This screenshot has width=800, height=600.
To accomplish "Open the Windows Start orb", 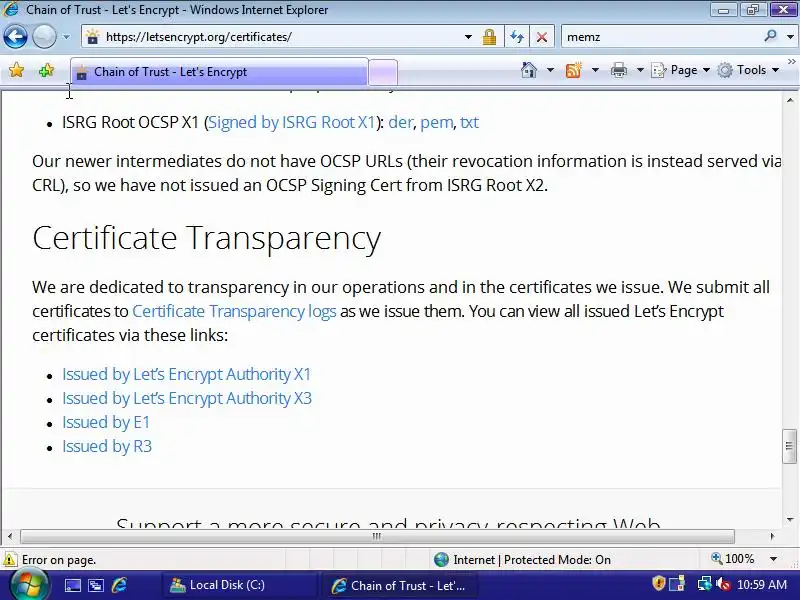I will pyautogui.click(x=28, y=585).
